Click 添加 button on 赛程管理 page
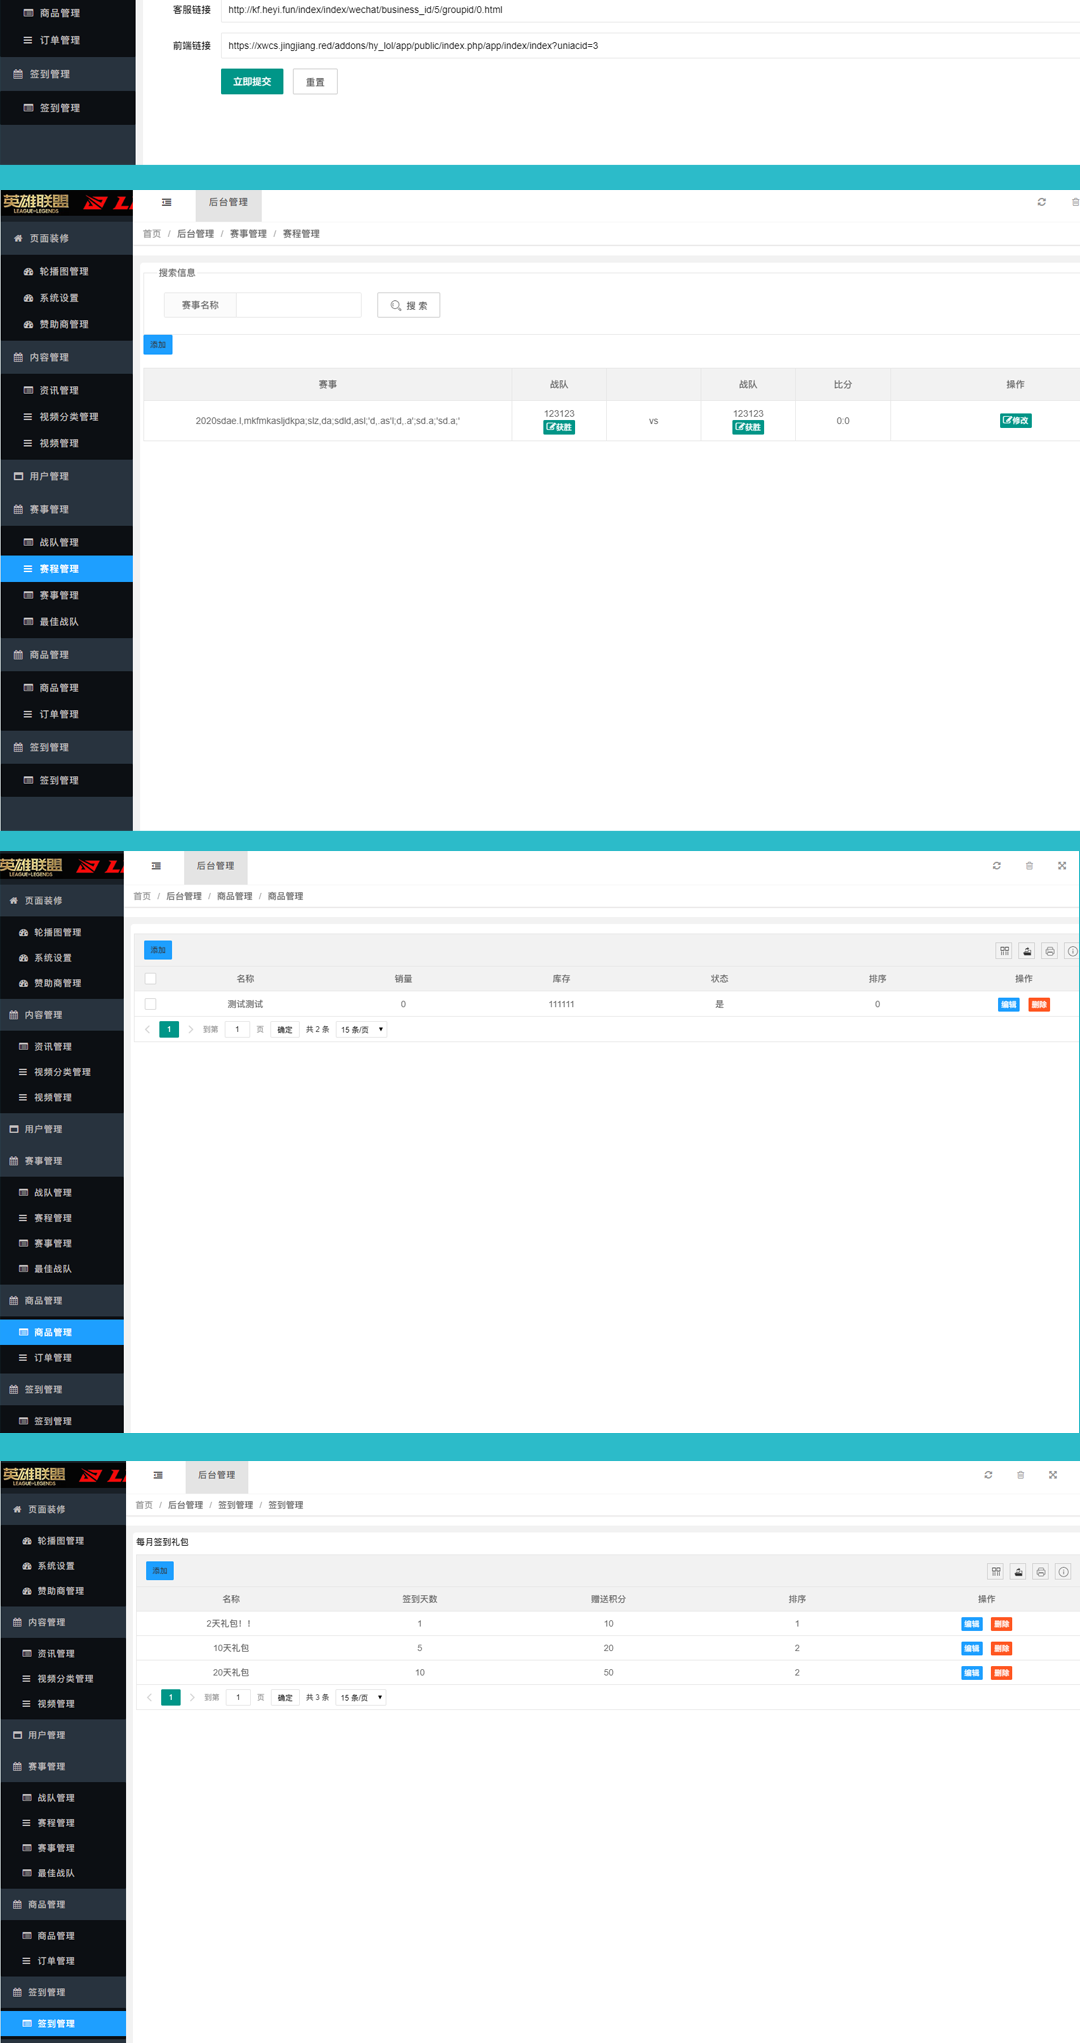1080x2043 pixels. point(158,345)
